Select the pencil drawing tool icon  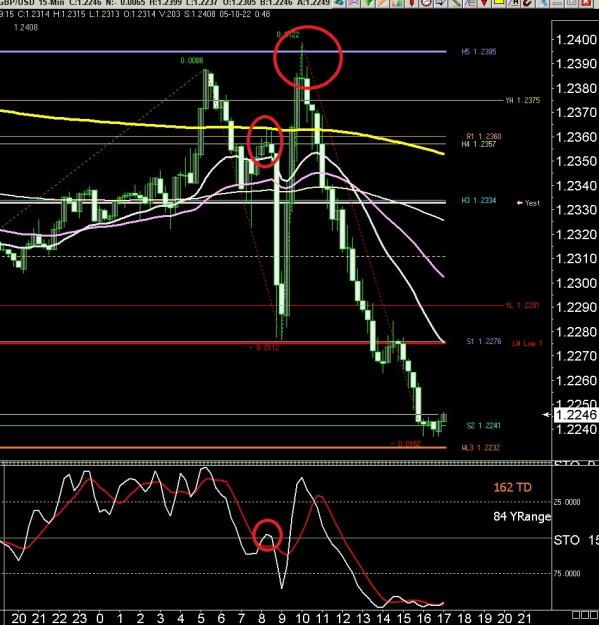point(456,3)
